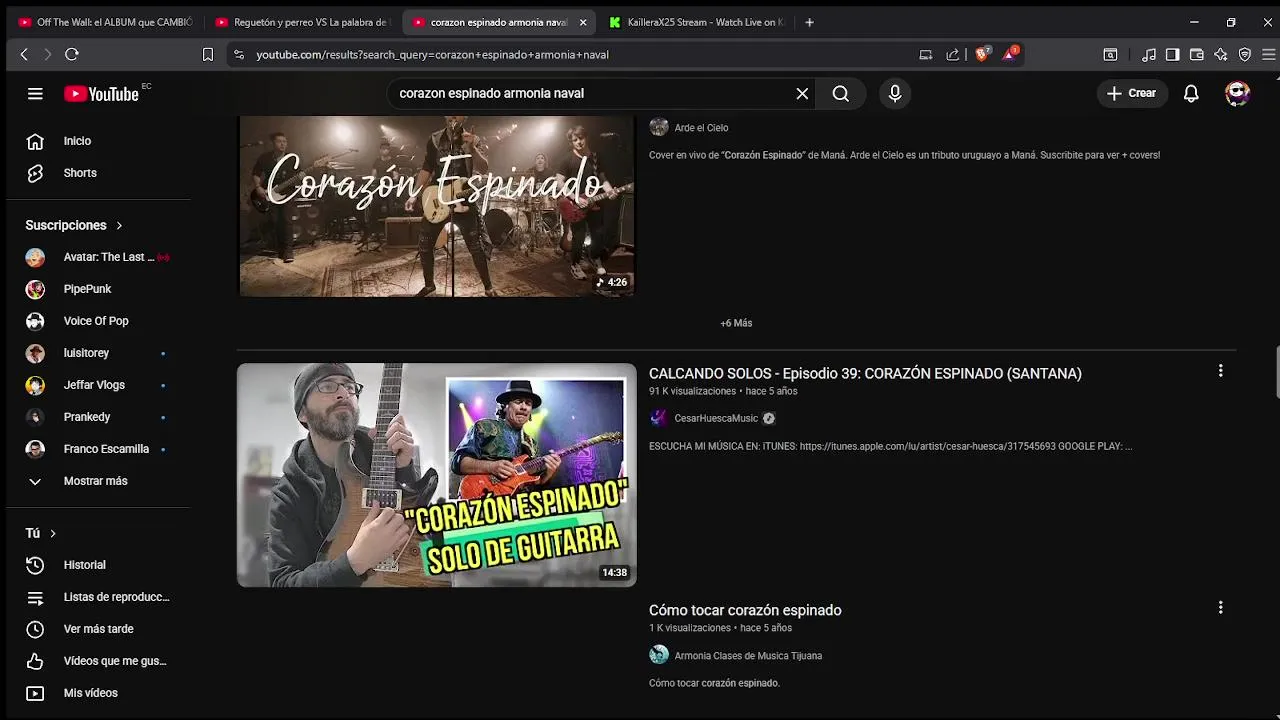Open the search tabs toolbar icon
This screenshot has width=1280, height=720.
[1110, 55]
